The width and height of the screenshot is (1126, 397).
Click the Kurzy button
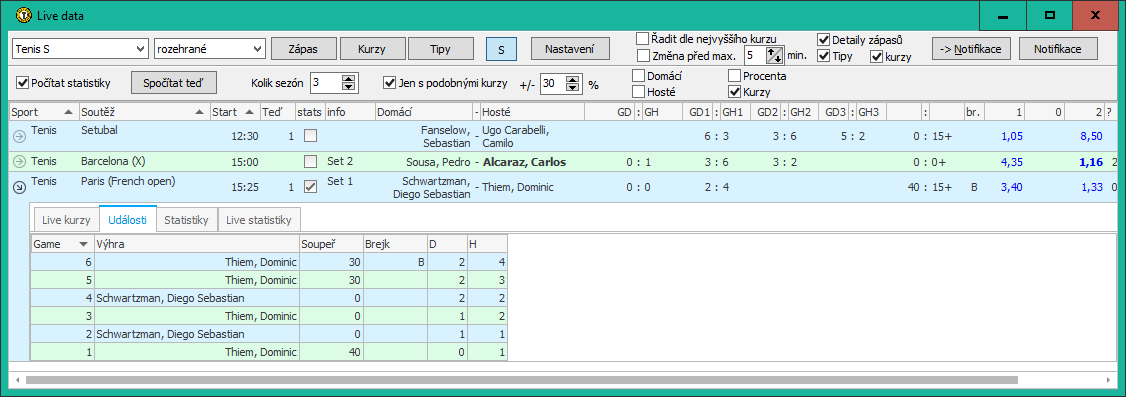click(372, 50)
